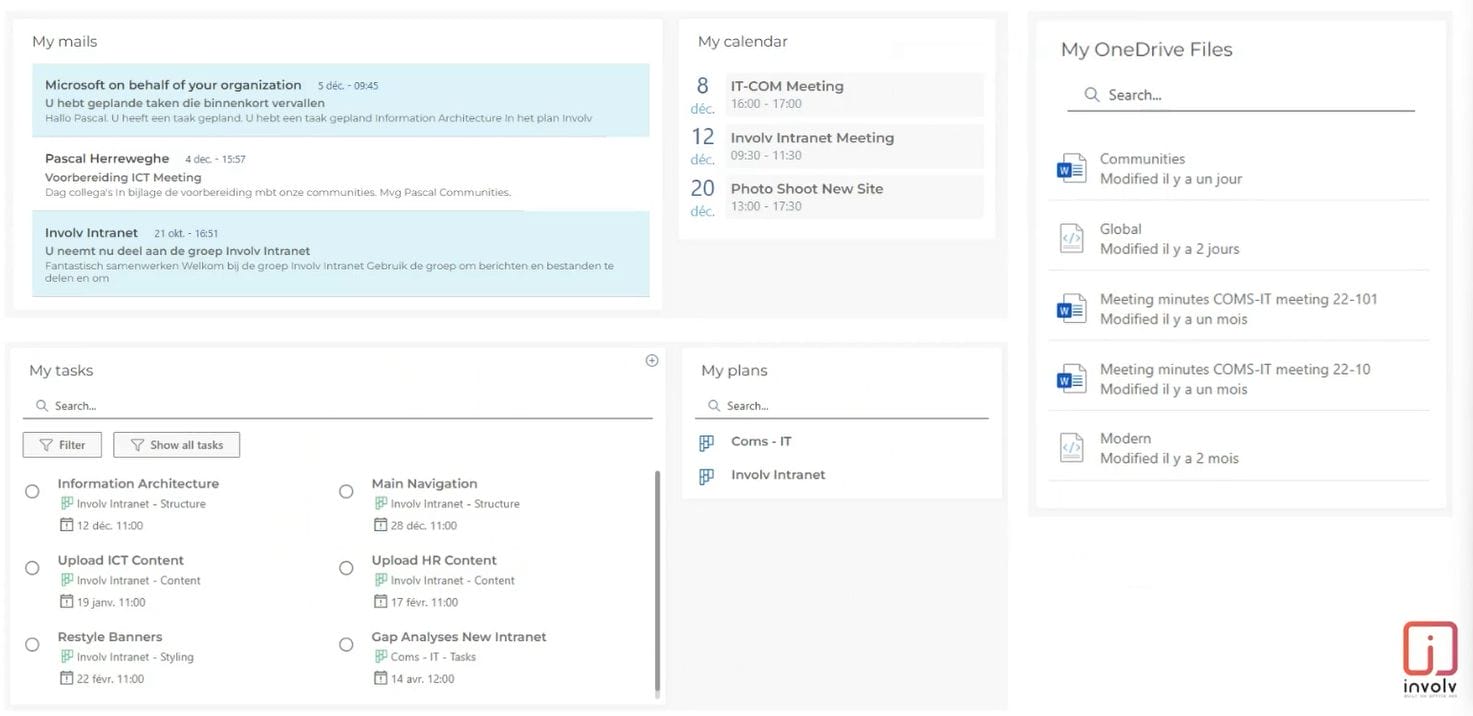
Task: Open the Gap Analyses New Intranet task
Action: click(x=459, y=637)
